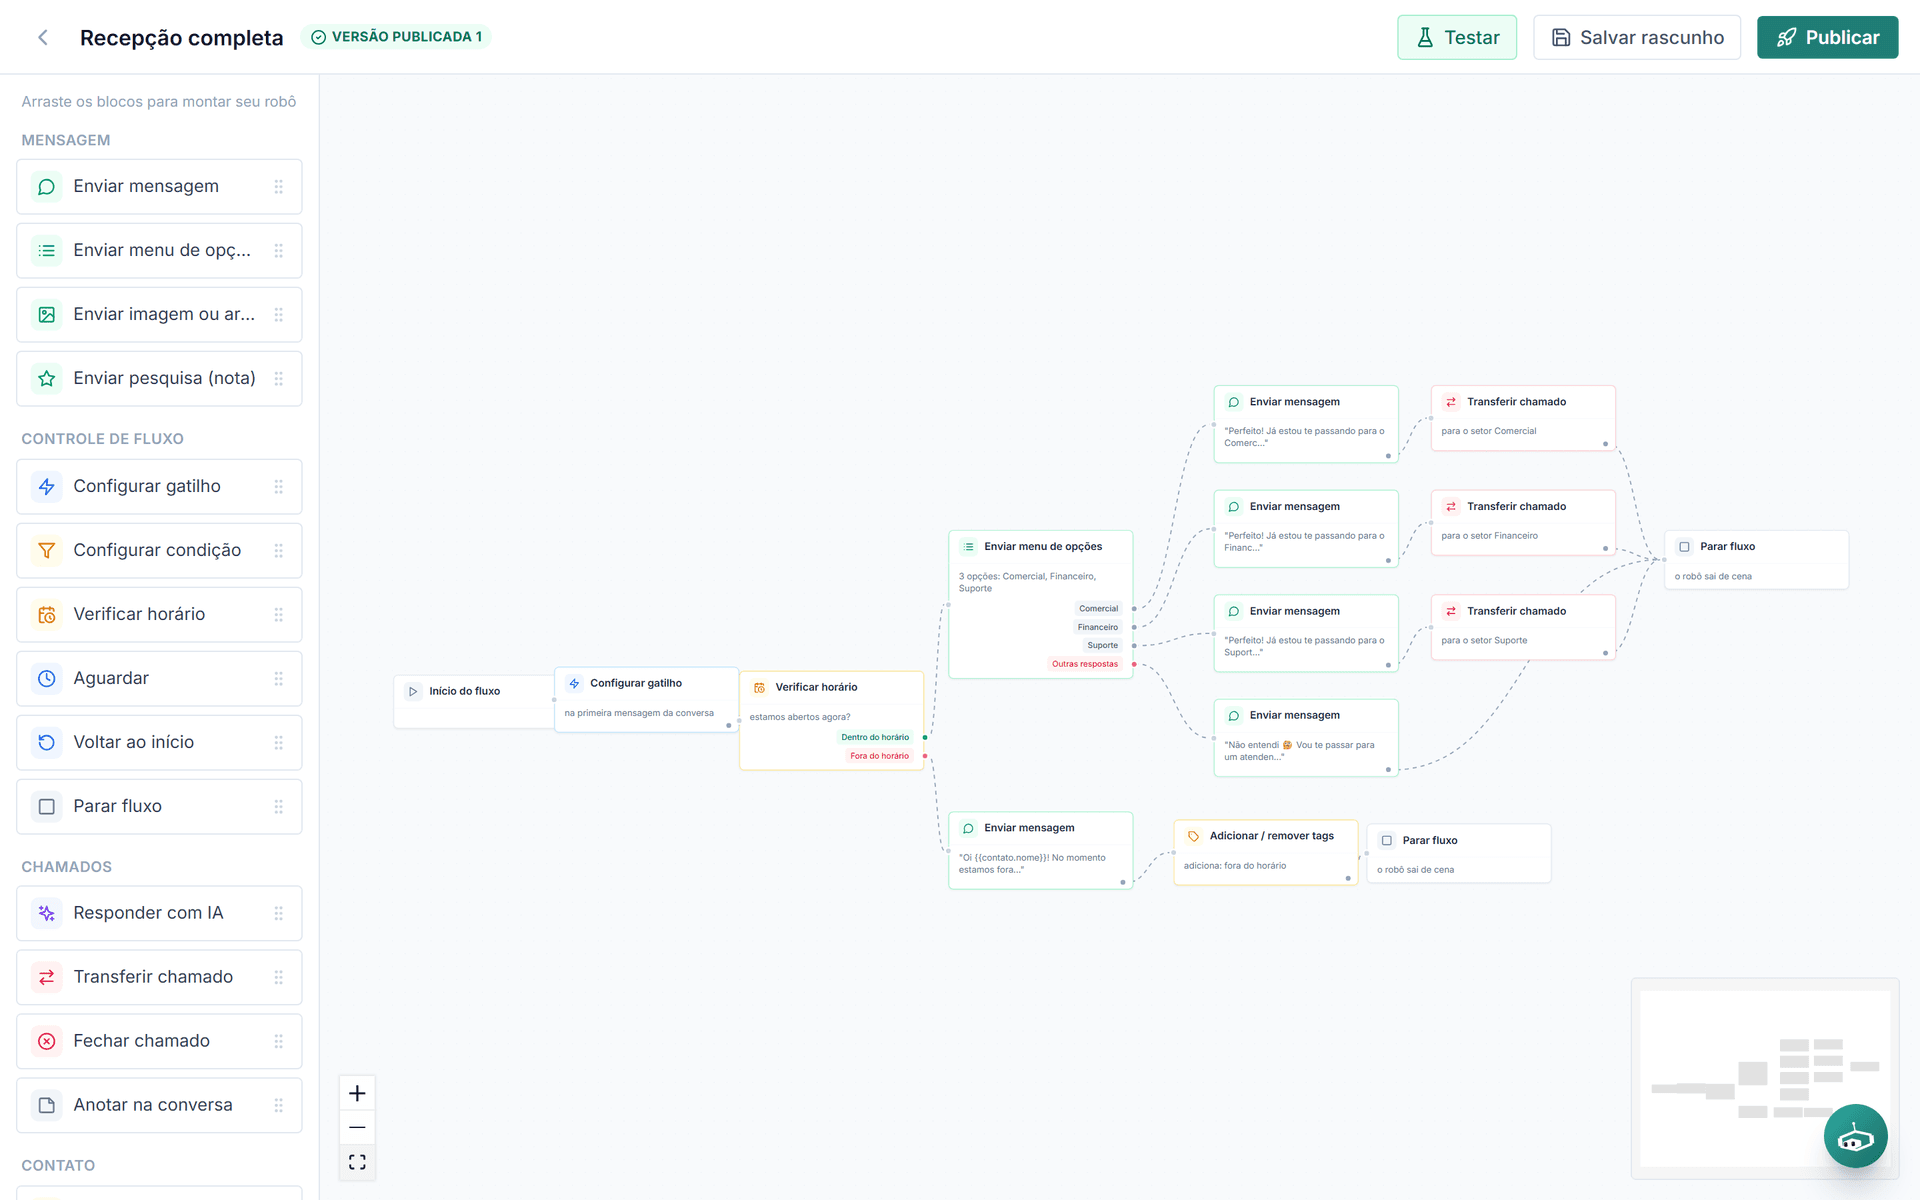Screen dimensions: 1920x1200
Task: Open the chatbot assistant floating button
Action: (x=1855, y=1136)
